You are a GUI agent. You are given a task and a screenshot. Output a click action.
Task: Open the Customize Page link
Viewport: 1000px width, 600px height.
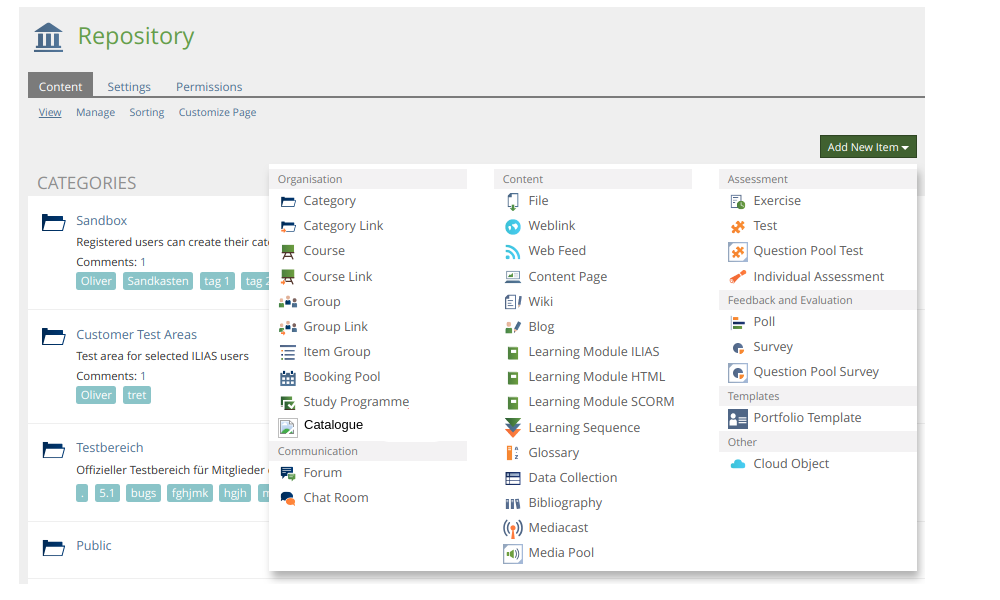coord(217,113)
